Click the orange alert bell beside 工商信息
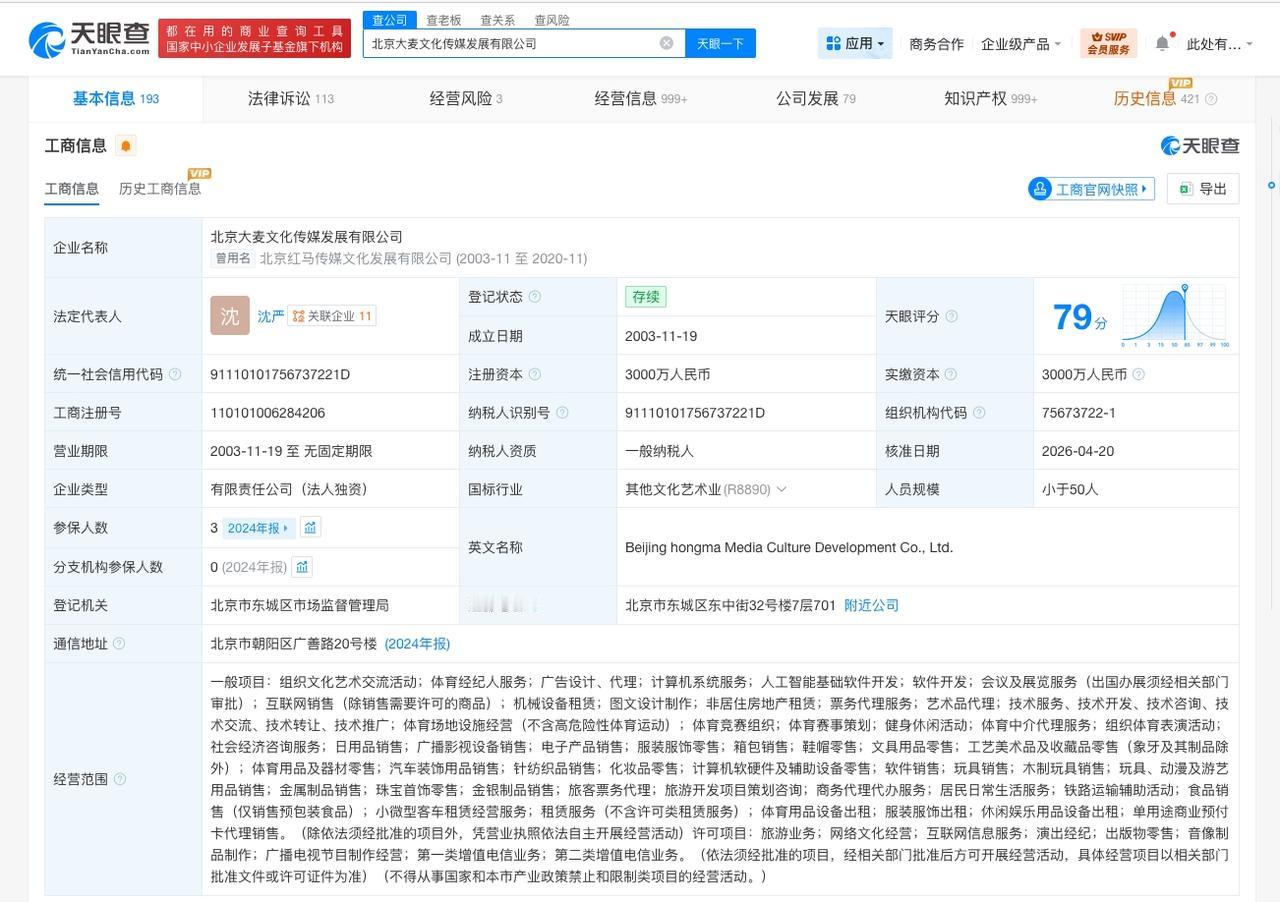The height and width of the screenshot is (902, 1280). tap(125, 146)
